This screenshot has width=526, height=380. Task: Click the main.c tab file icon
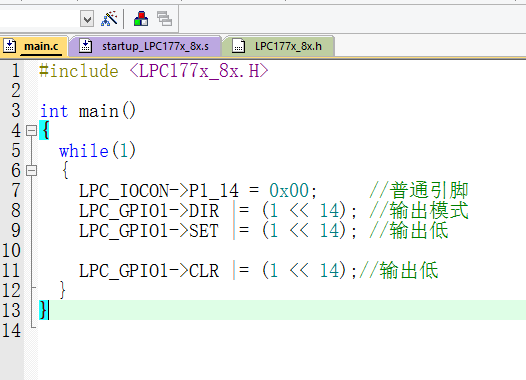point(10,46)
